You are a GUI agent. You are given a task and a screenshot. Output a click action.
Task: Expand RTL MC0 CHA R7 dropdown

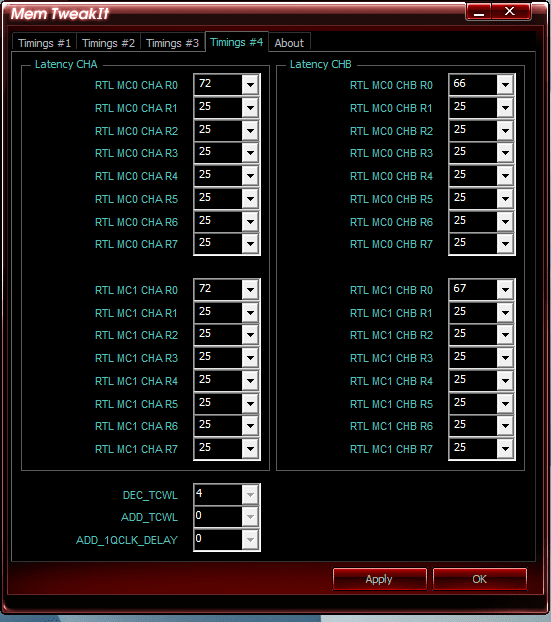pyautogui.click(x=250, y=244)
